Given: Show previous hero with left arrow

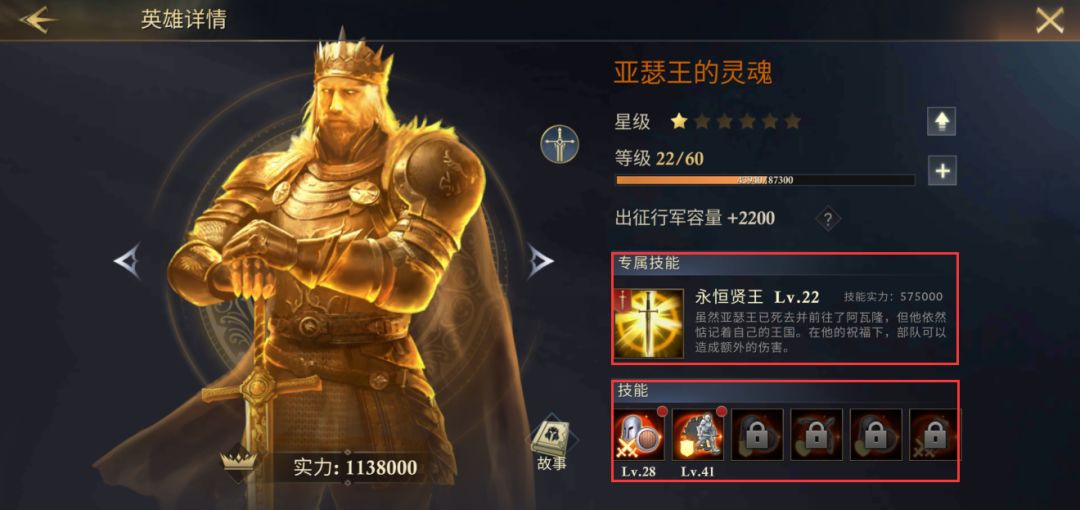Looking at the screenshot, I should pyautogui.click(x=127, y=261).
